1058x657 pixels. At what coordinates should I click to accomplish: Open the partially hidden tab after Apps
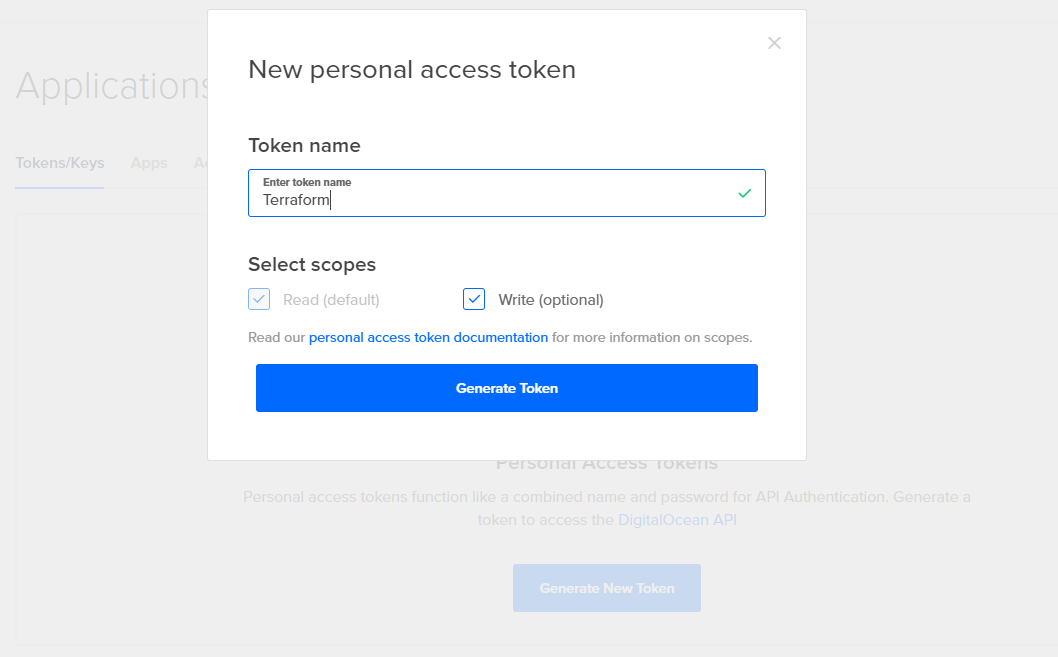[203, 163]
